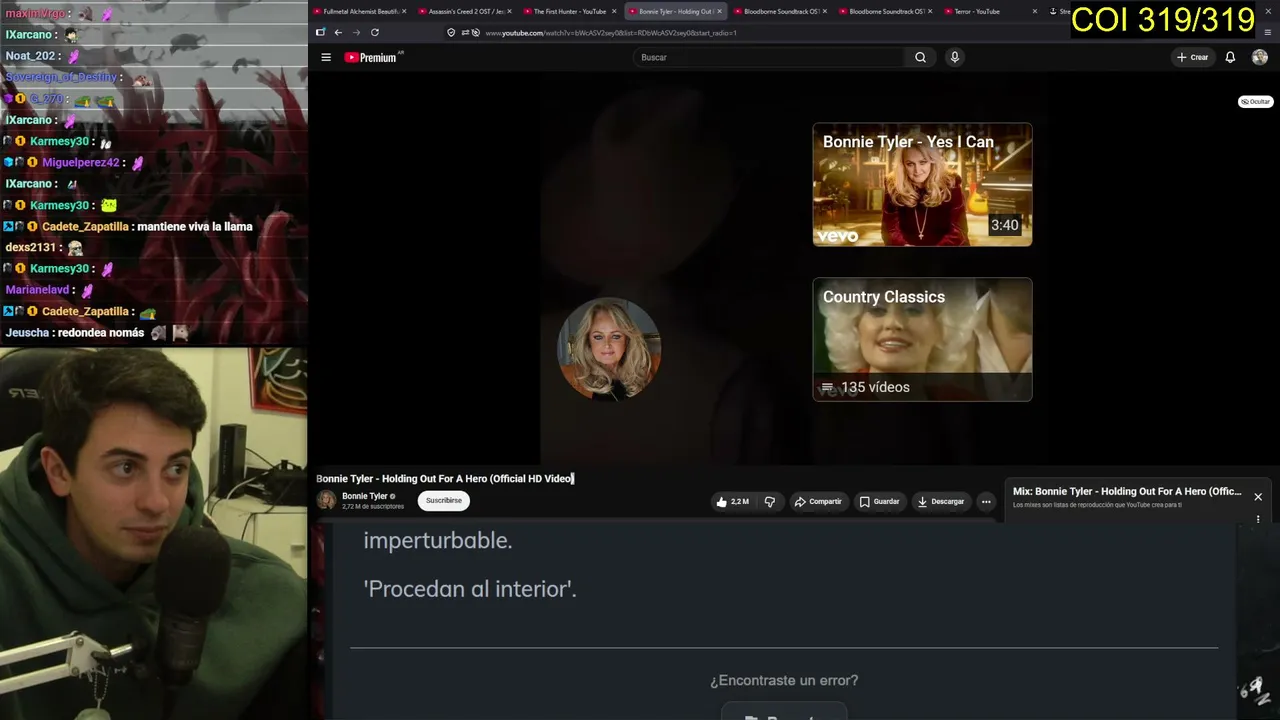Open the notifications bell
Viewport: 1280px width, 720px height.
coord(1230,58)
